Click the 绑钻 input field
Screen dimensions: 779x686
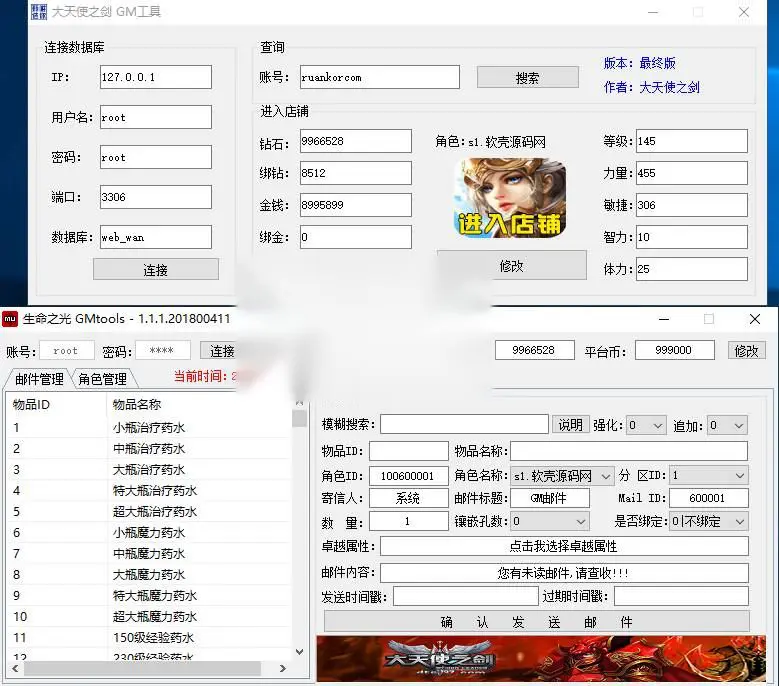(356, 173)
